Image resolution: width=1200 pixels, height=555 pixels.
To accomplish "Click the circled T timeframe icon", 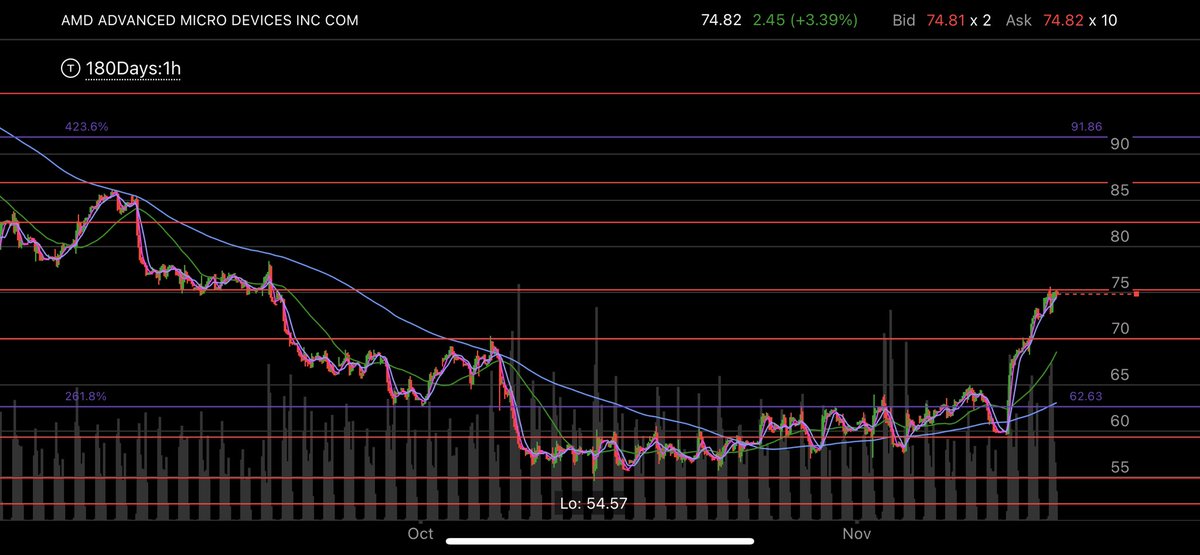I will pyautogui.click(x=70, y=69).
